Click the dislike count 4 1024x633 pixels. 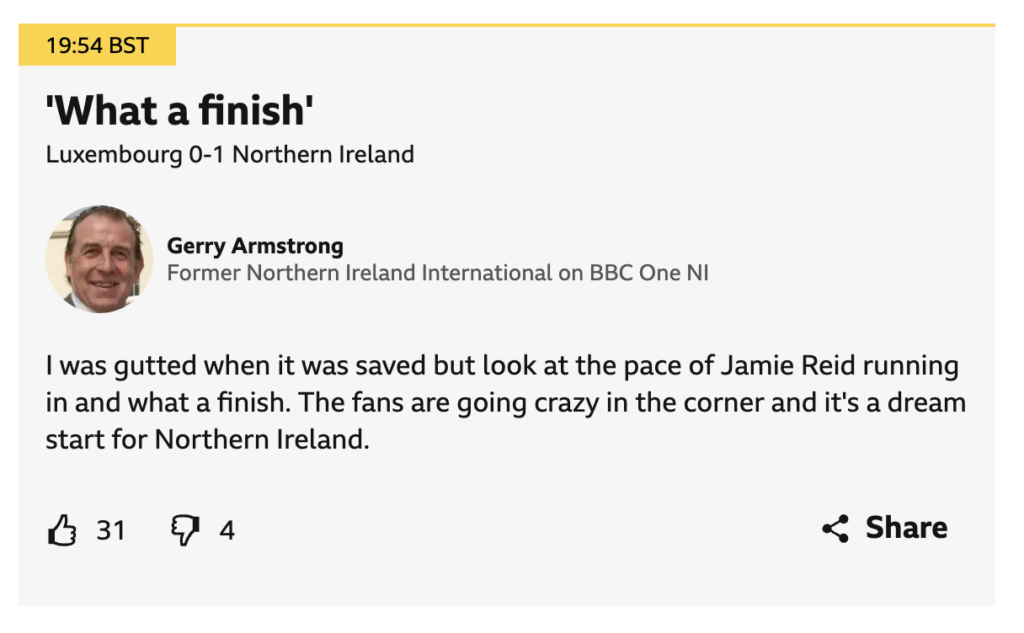(x=227, y=530)
